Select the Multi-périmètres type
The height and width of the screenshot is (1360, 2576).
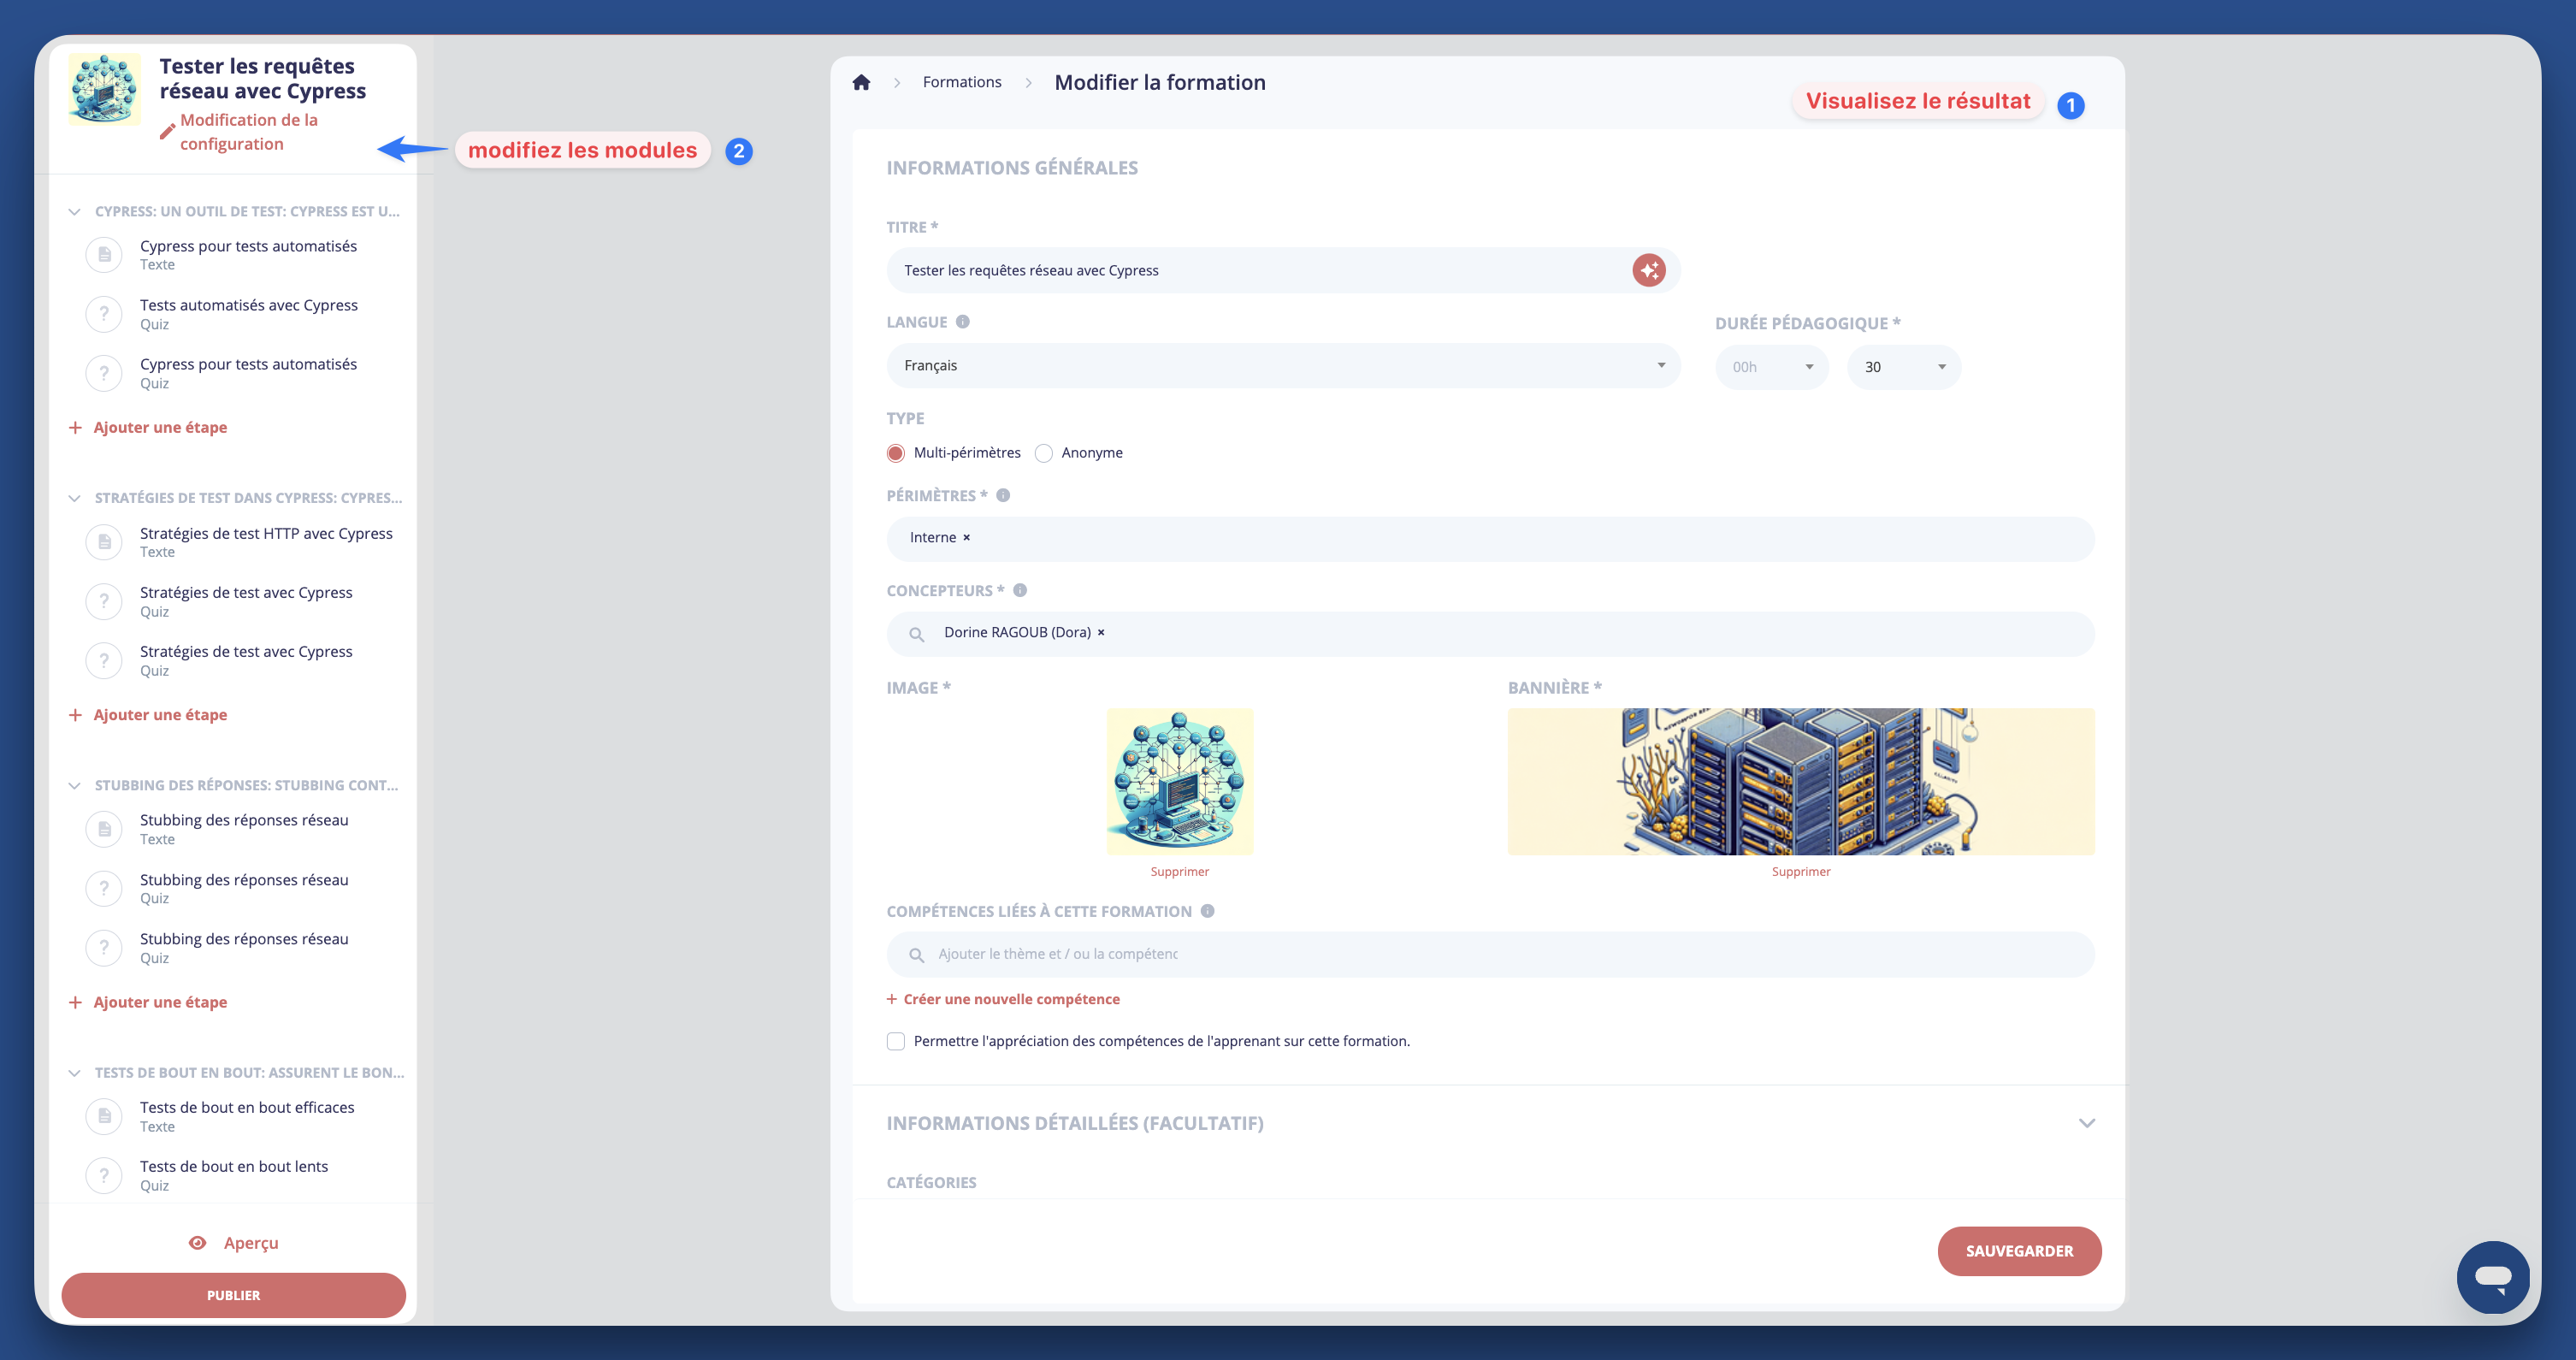coord(896,453)
